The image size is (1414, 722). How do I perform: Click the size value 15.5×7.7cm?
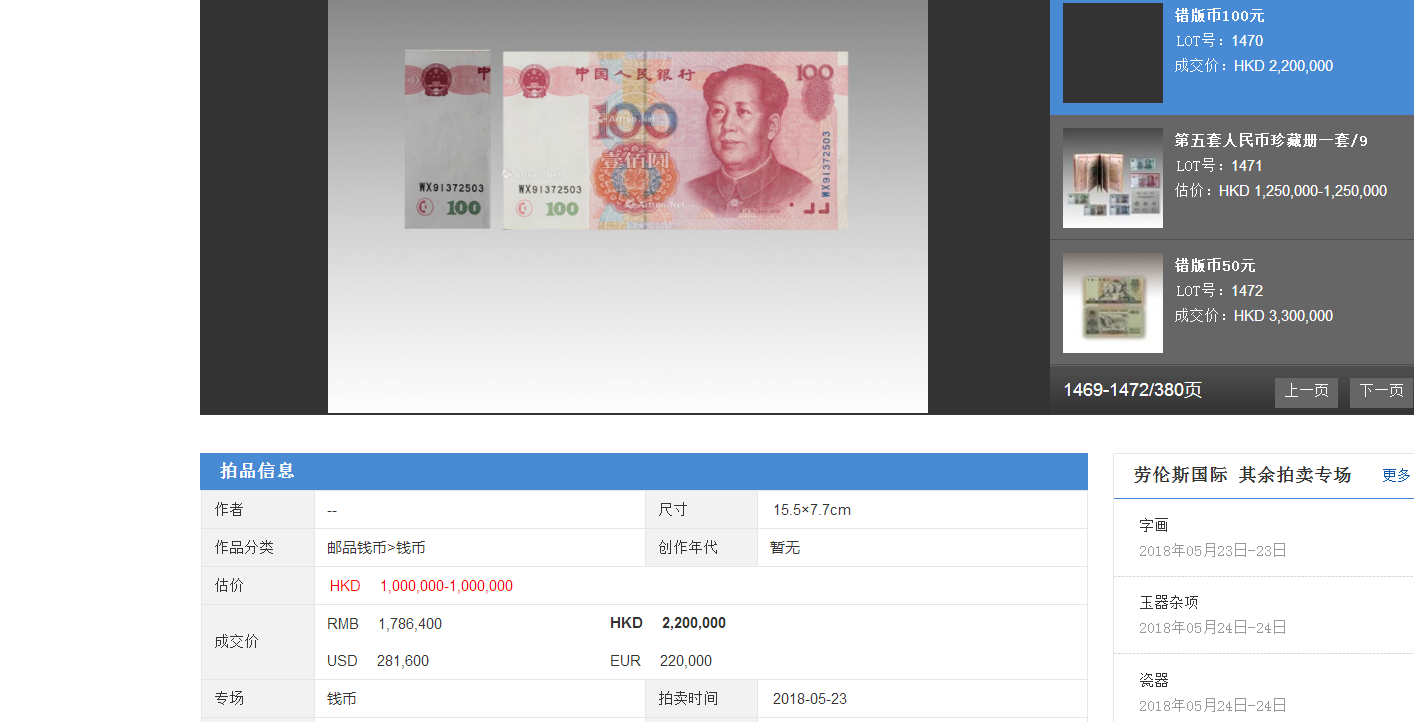coord(812,510)
